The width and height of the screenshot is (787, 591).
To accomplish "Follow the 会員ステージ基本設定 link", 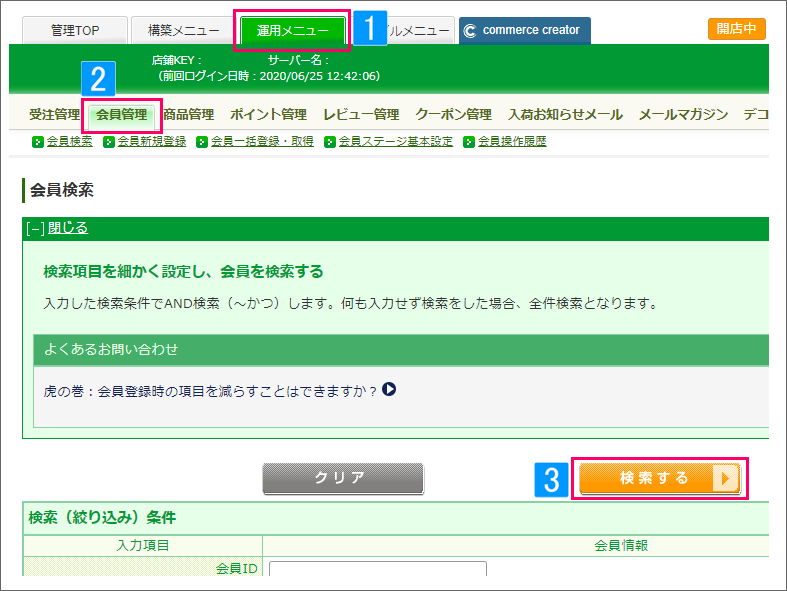I will pos(396,142).
